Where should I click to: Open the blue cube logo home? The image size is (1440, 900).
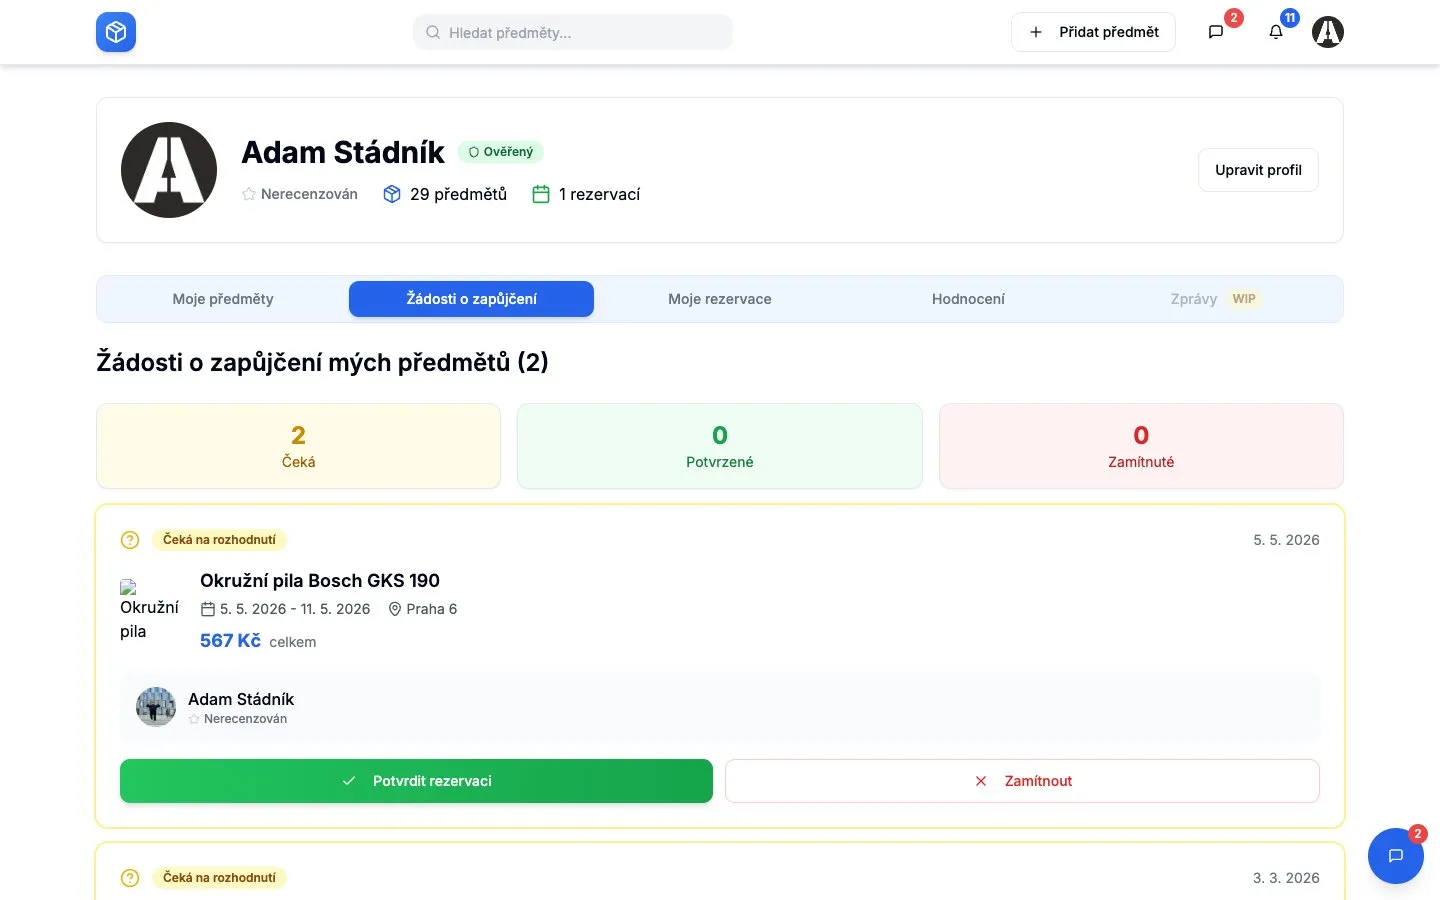(x=116, y=32)
